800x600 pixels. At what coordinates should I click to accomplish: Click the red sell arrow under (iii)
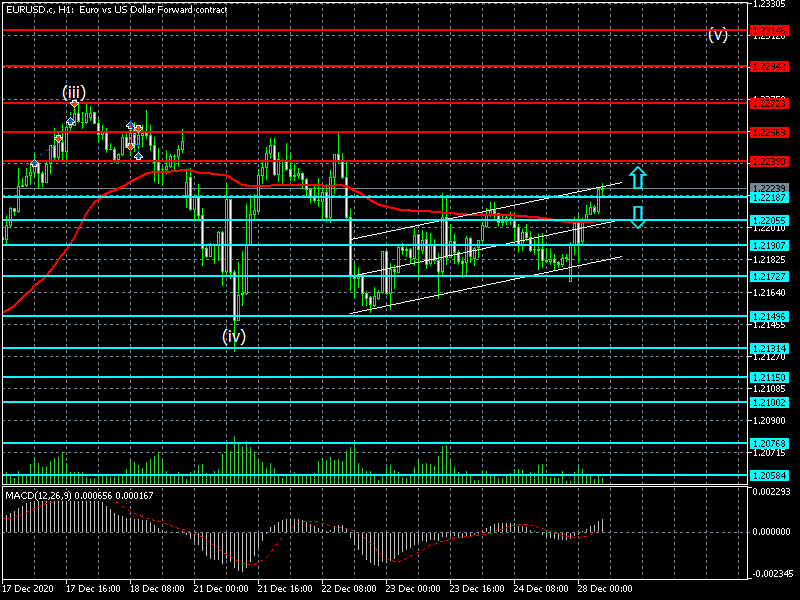click(75, 104)
